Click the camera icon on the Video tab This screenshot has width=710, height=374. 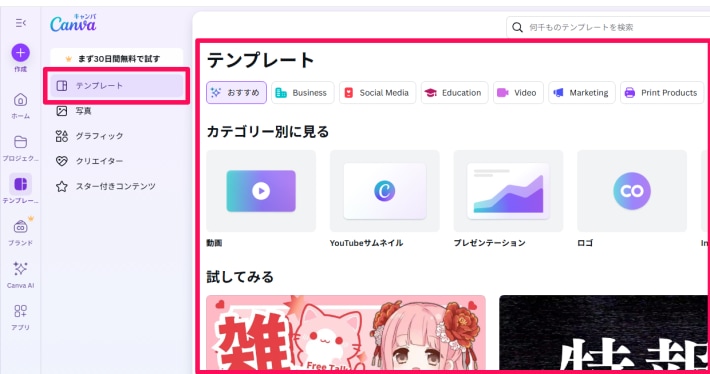pos(503,92)
